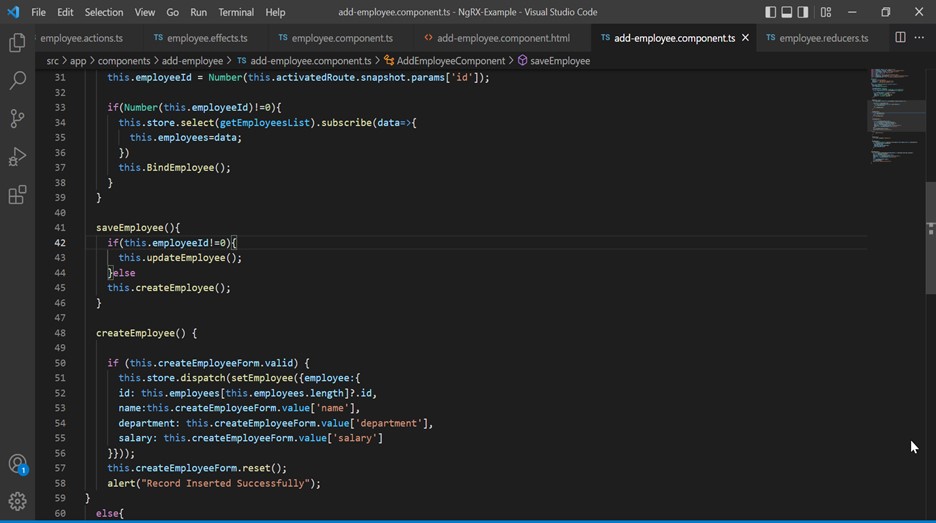Screen dimensions: 936x523
Task: Open the Manage gear settings
Action: pyautogui.click(x=17, y=501)
